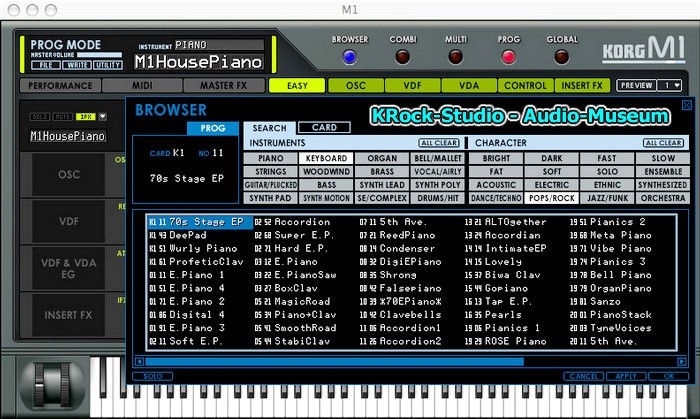The image size is (700, 419).
Task: Toggle the POPS/ROCK character filter
Action: tap(552, 198)
